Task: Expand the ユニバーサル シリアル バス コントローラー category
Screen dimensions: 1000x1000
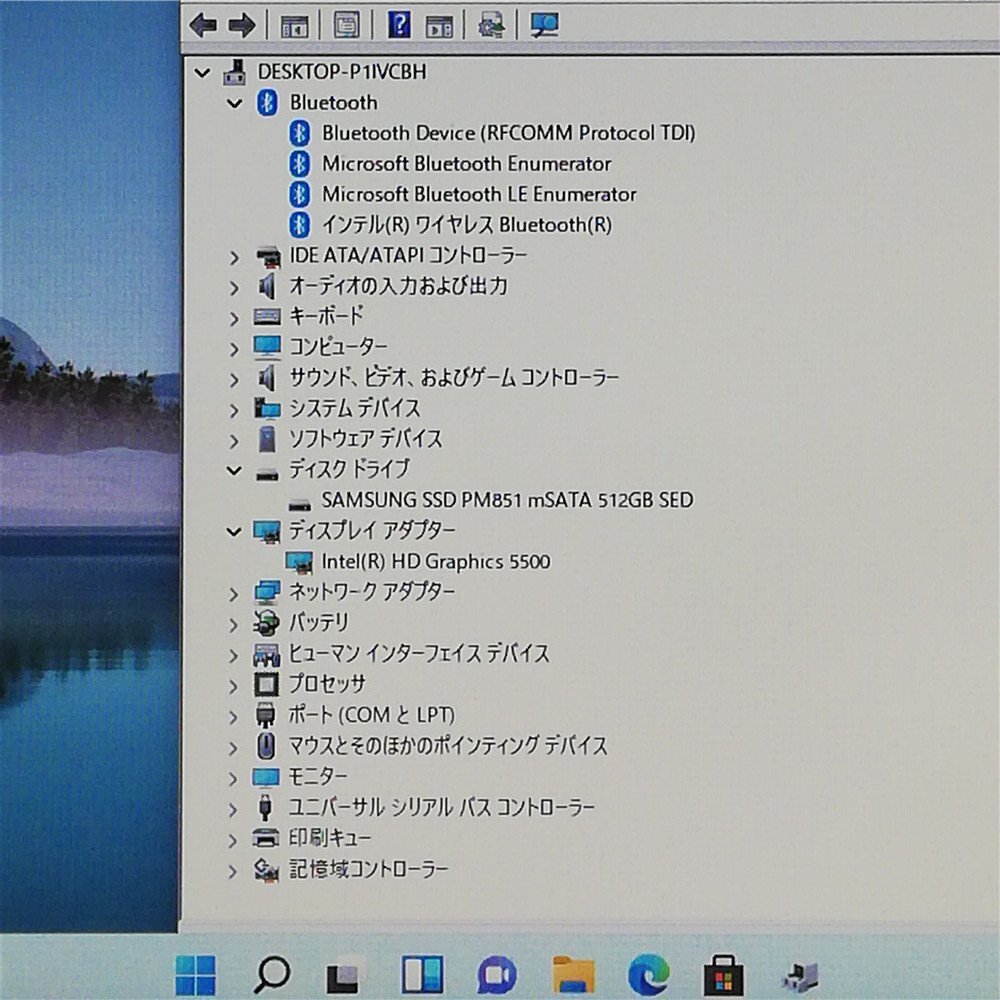Action: (234, 807)
